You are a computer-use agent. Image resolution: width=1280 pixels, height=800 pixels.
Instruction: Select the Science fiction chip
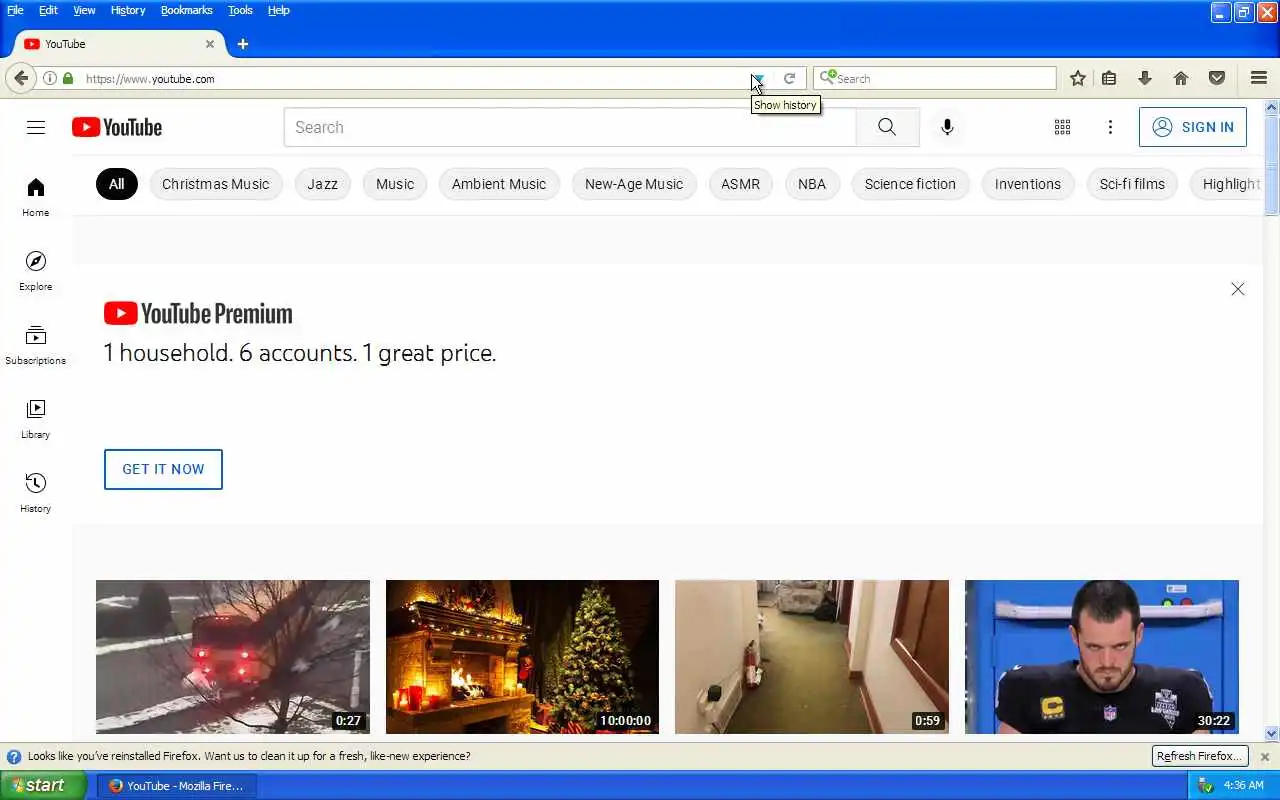click(910, 184)
